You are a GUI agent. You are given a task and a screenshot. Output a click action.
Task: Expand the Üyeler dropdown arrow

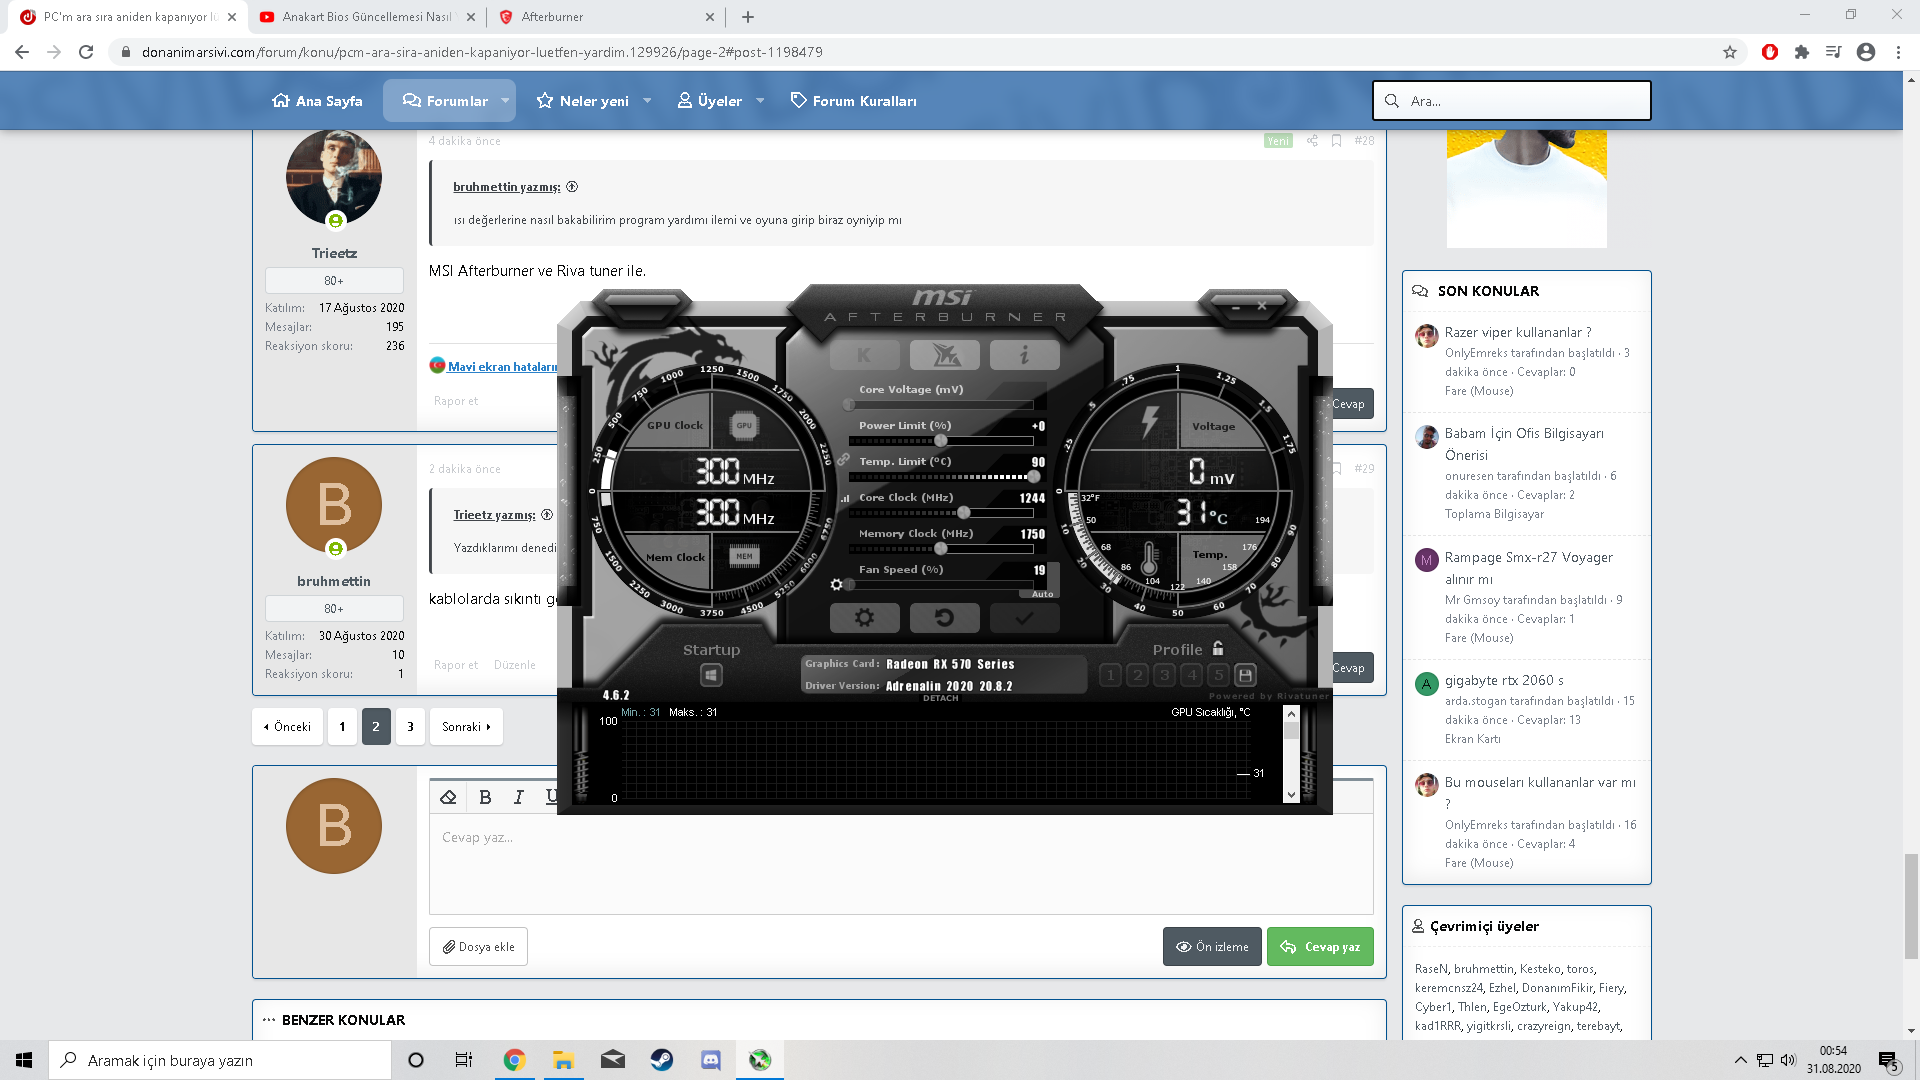click(760, 101)
